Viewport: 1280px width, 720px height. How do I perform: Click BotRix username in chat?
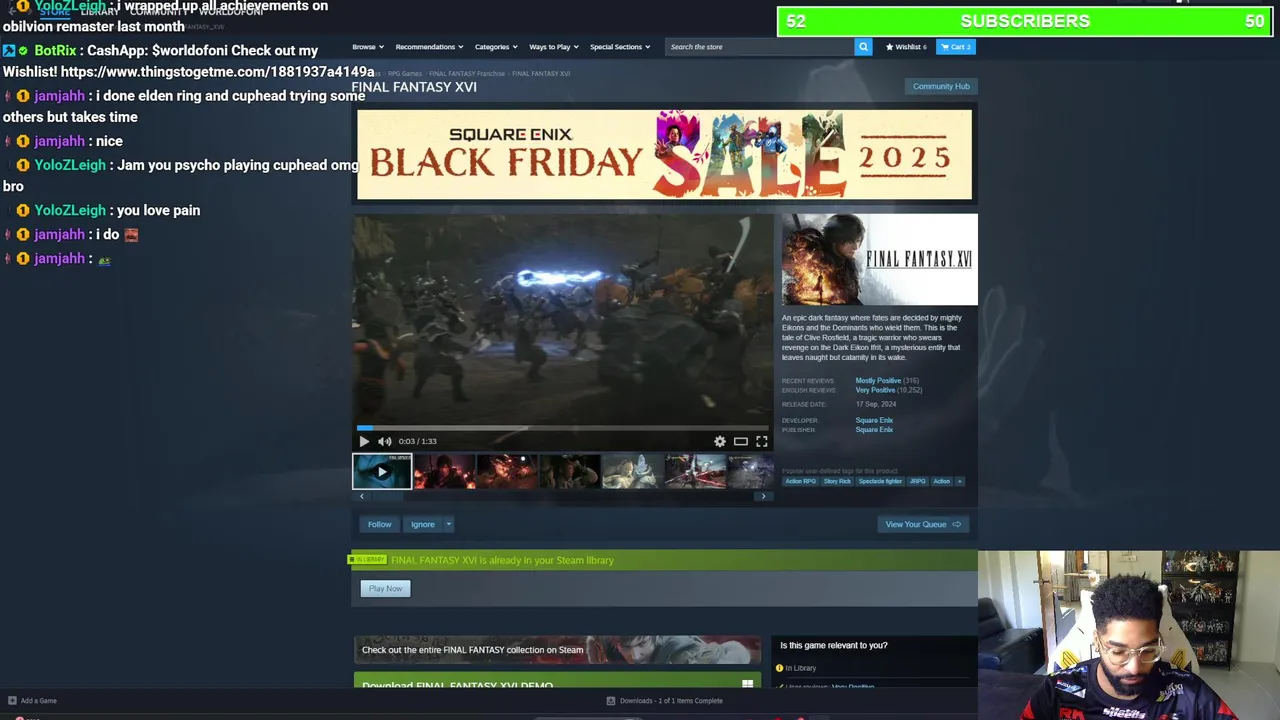coord(55,50)
